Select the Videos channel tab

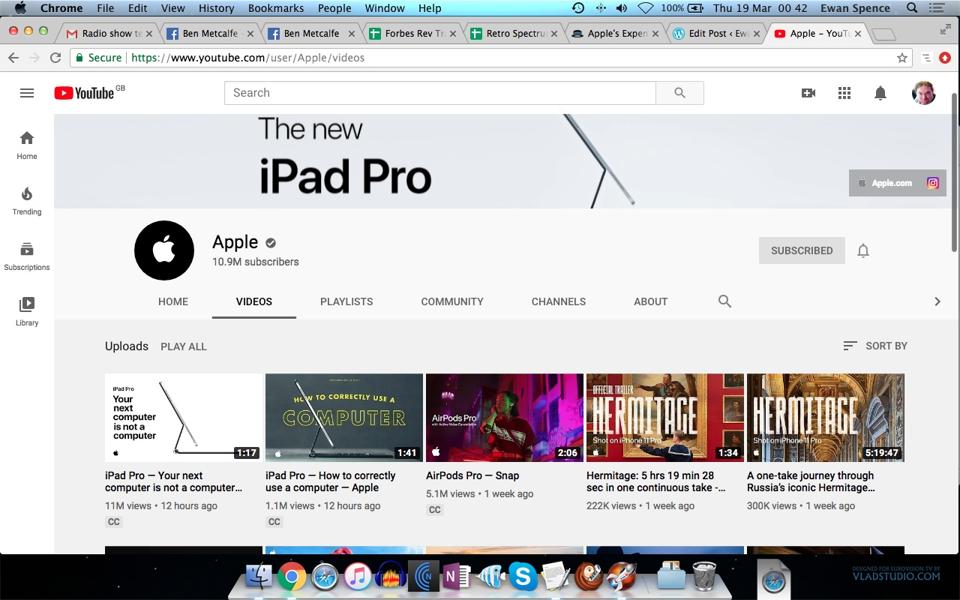(254, 302)
